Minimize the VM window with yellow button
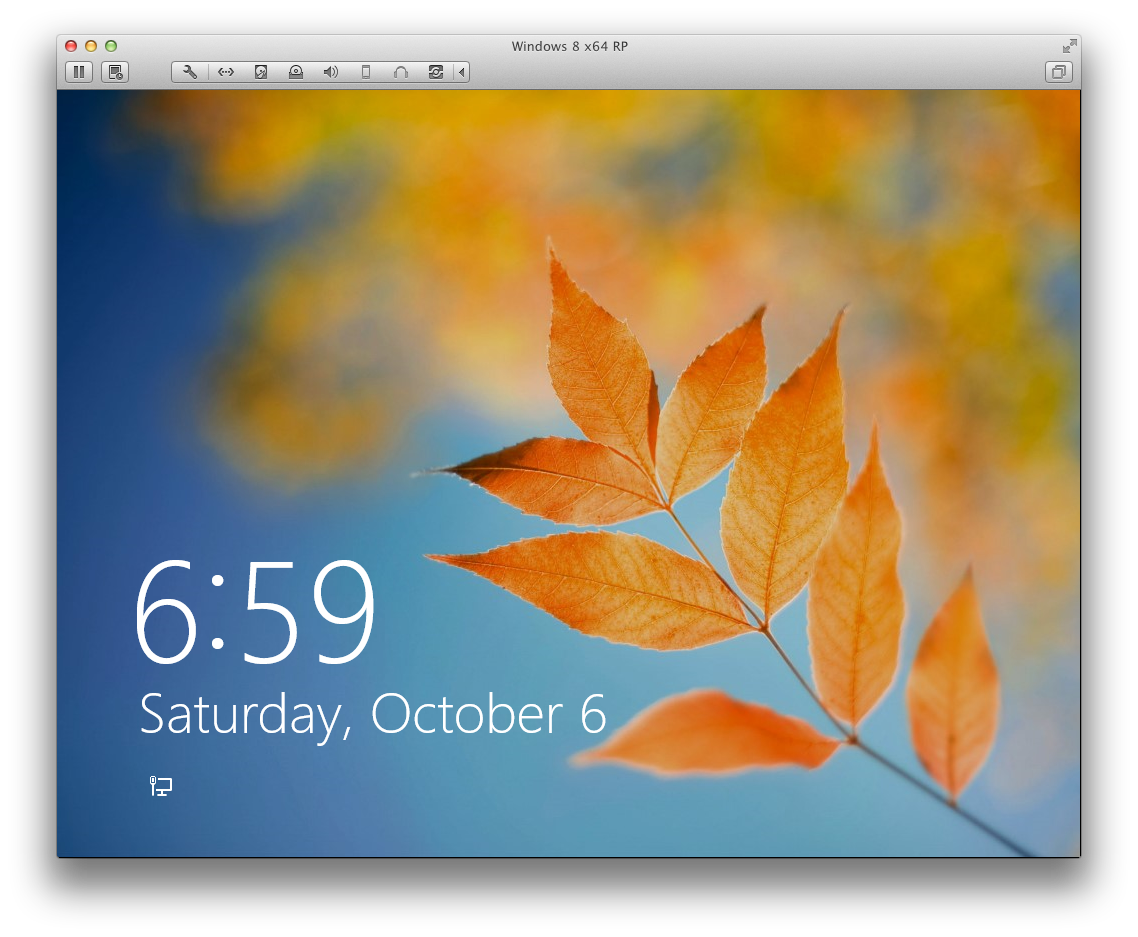 click(x=91, y=46)
